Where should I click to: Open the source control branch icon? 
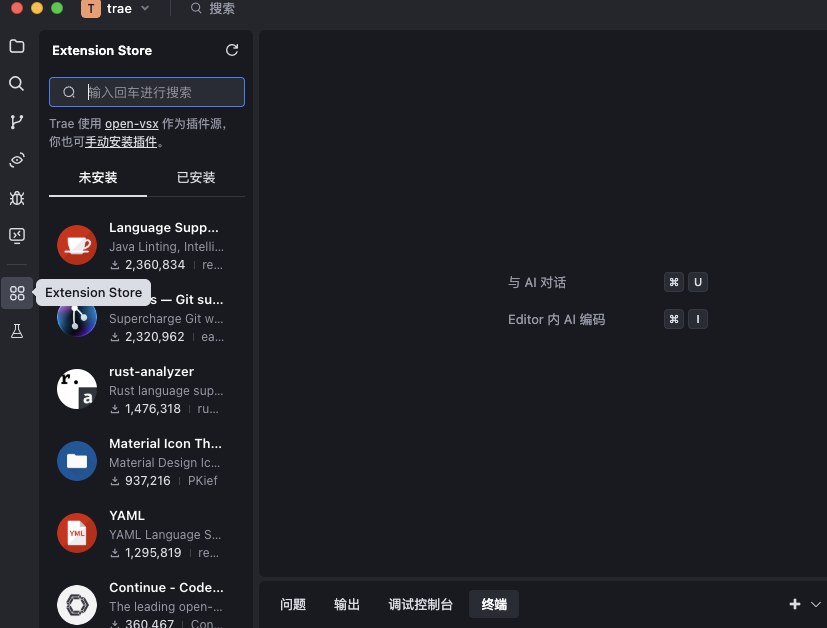17,122
